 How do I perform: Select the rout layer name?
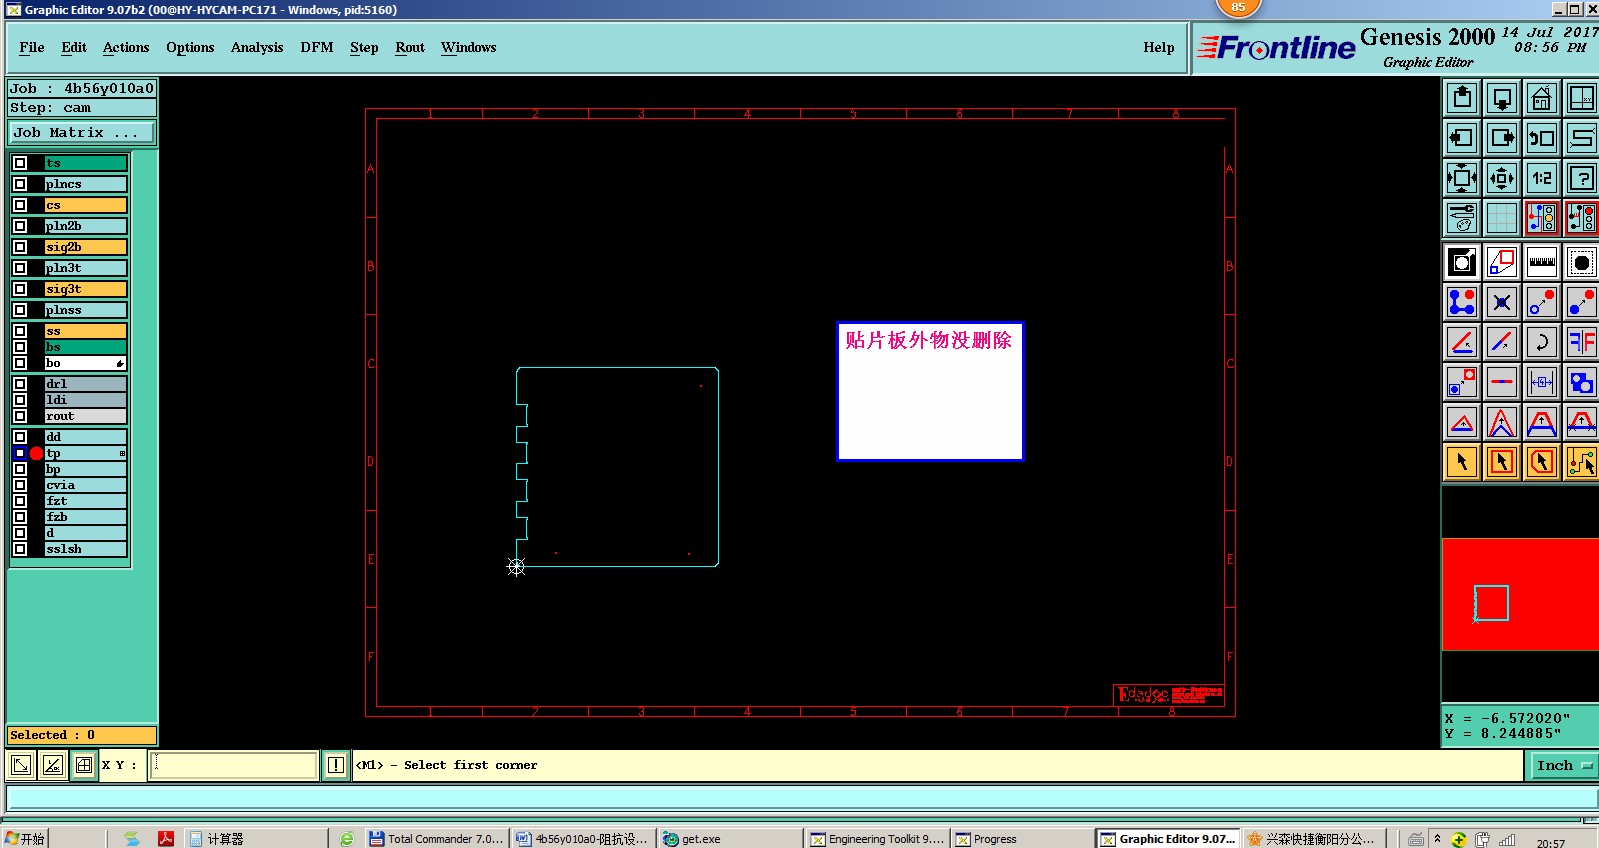click(x=86, y=416)
